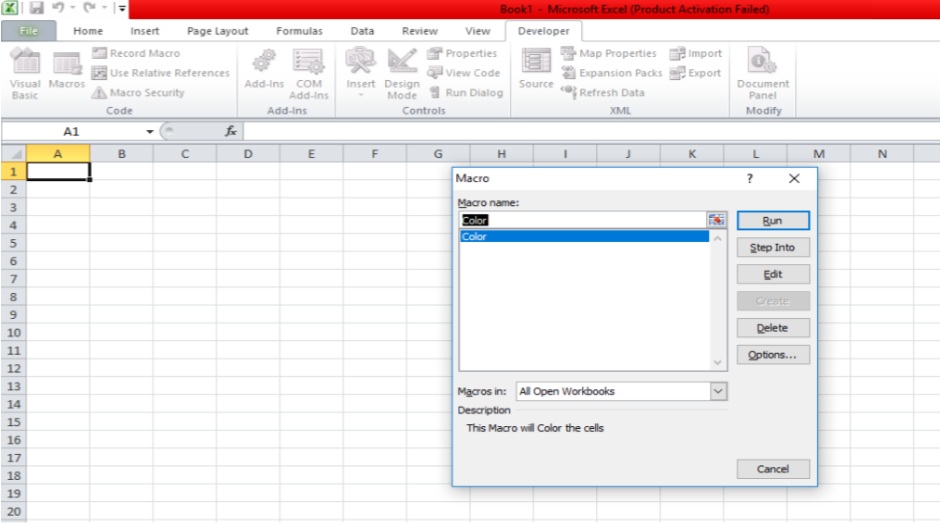Select column M header
Screen dimensions: 940x523
pyautogui.click(x=819, y=154)
